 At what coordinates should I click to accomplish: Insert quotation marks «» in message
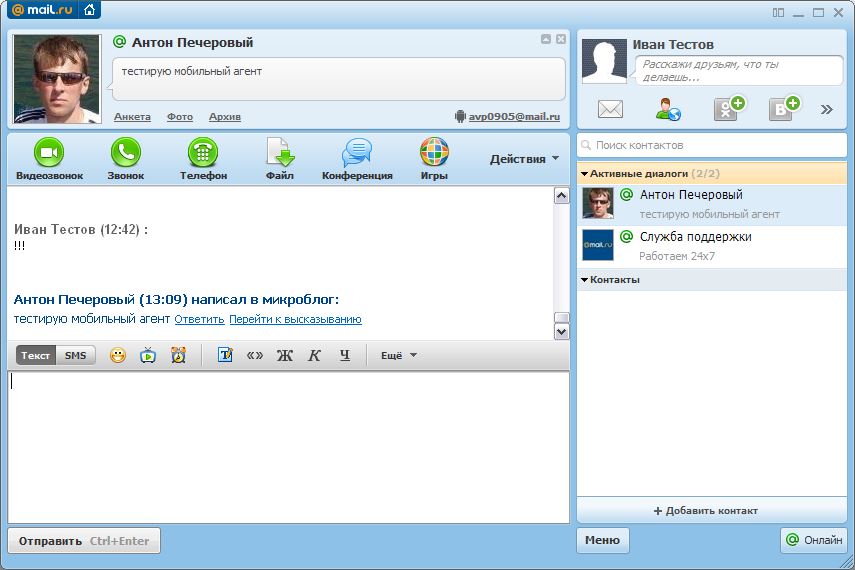point(255,356)
